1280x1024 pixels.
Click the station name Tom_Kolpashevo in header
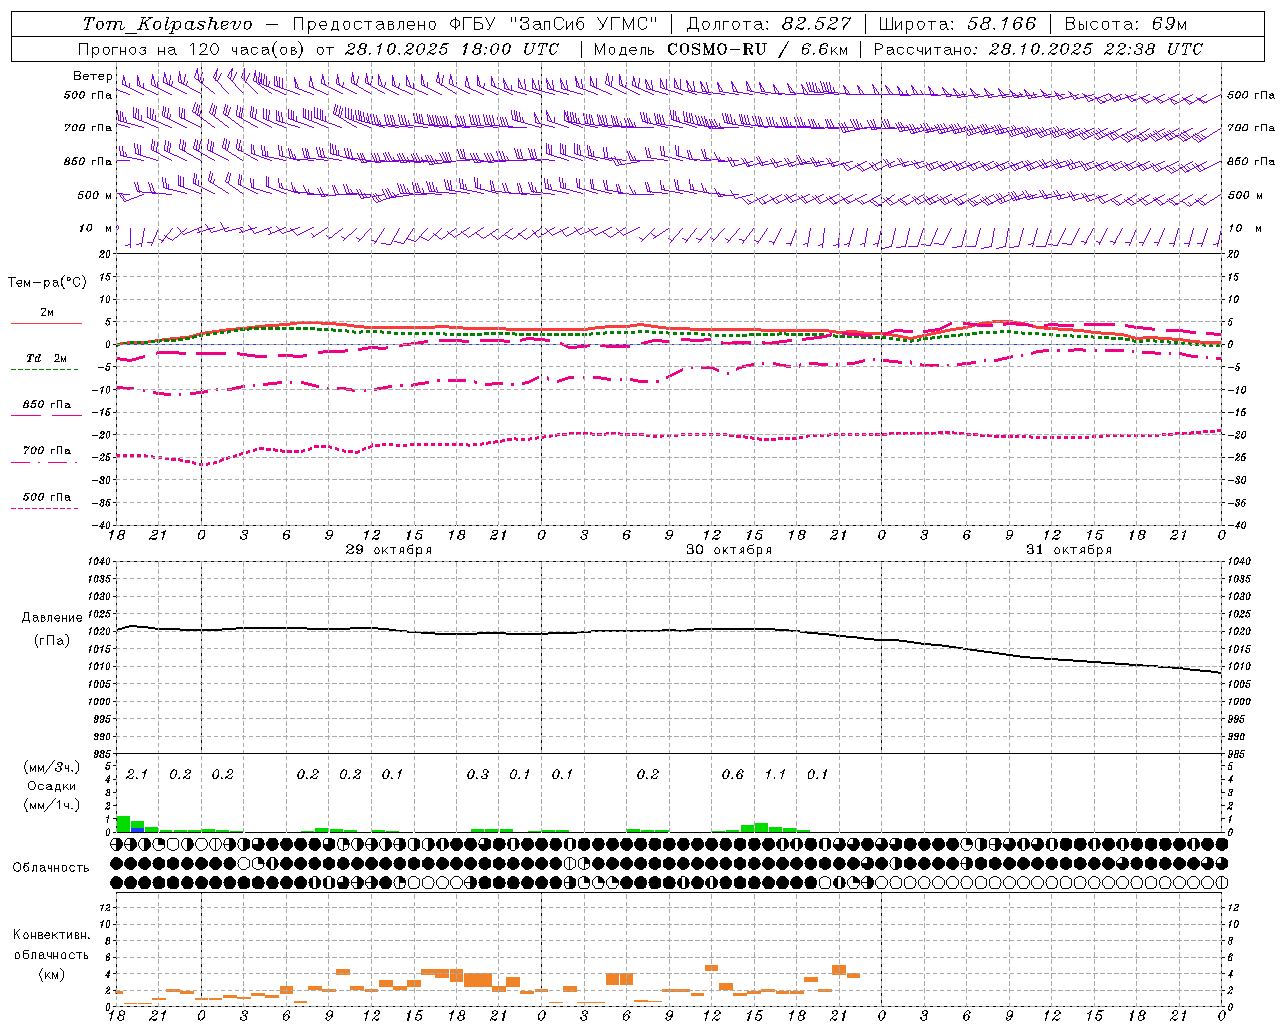(x=167, y=24)
